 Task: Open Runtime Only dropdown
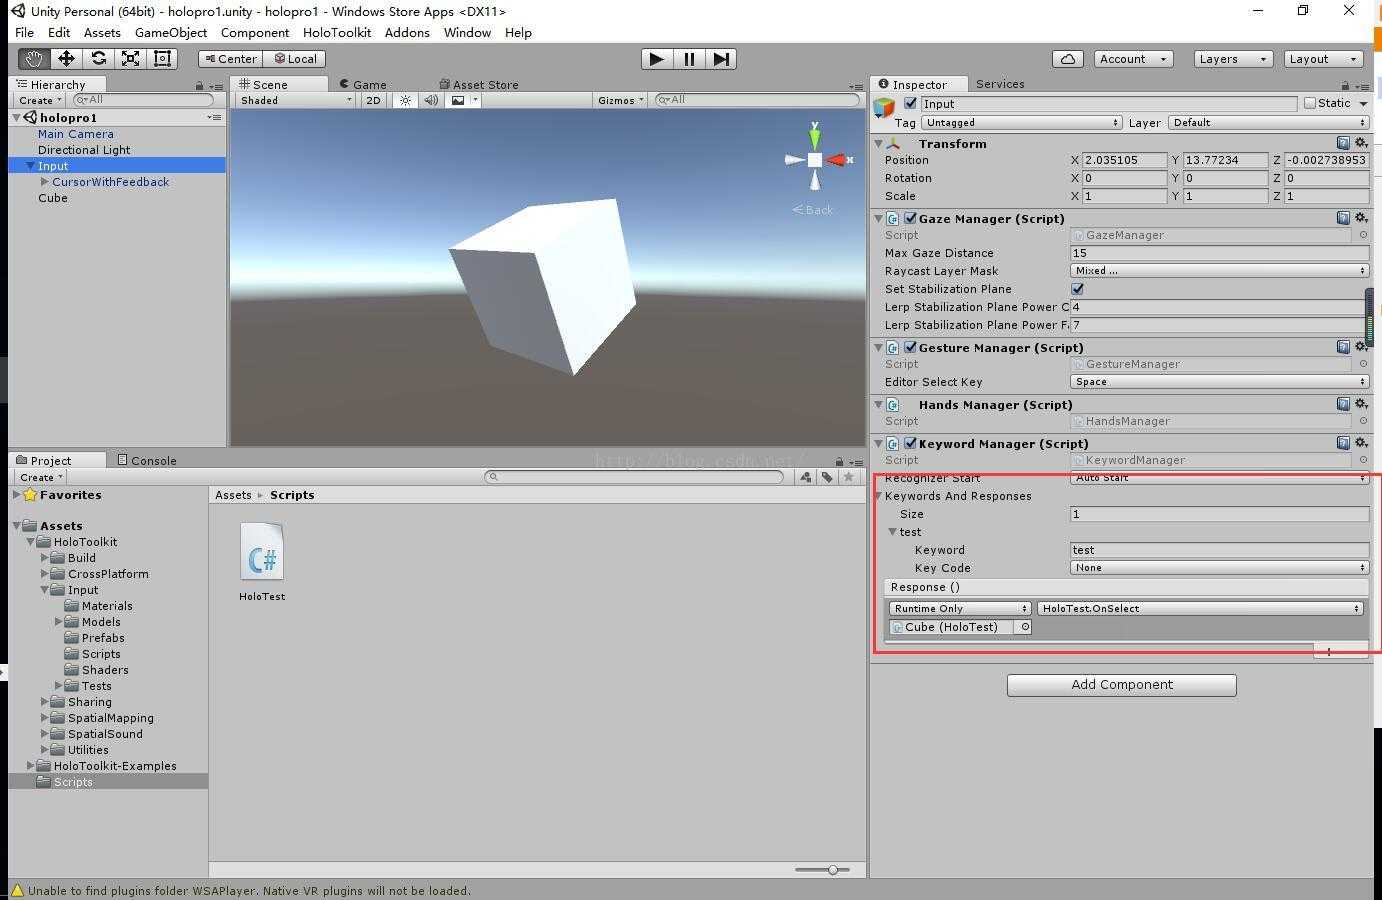click(x=960, y=608)
